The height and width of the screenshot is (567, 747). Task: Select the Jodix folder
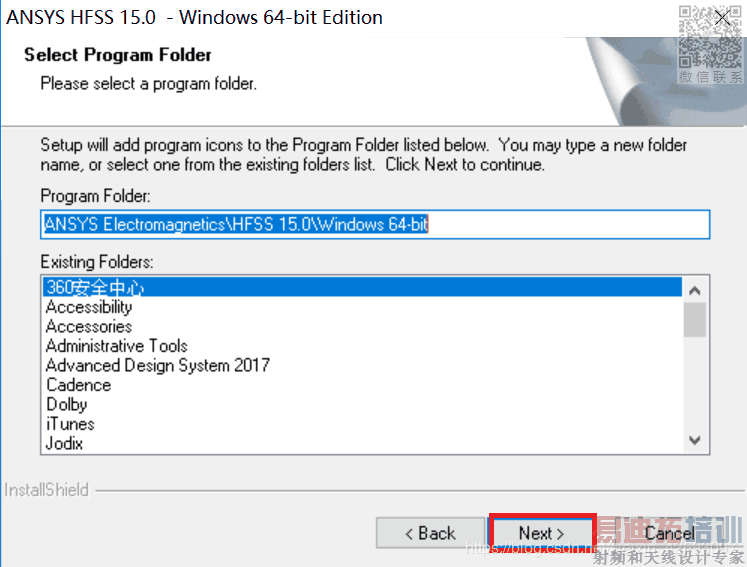pyautogui.click(x=65, y=443)
